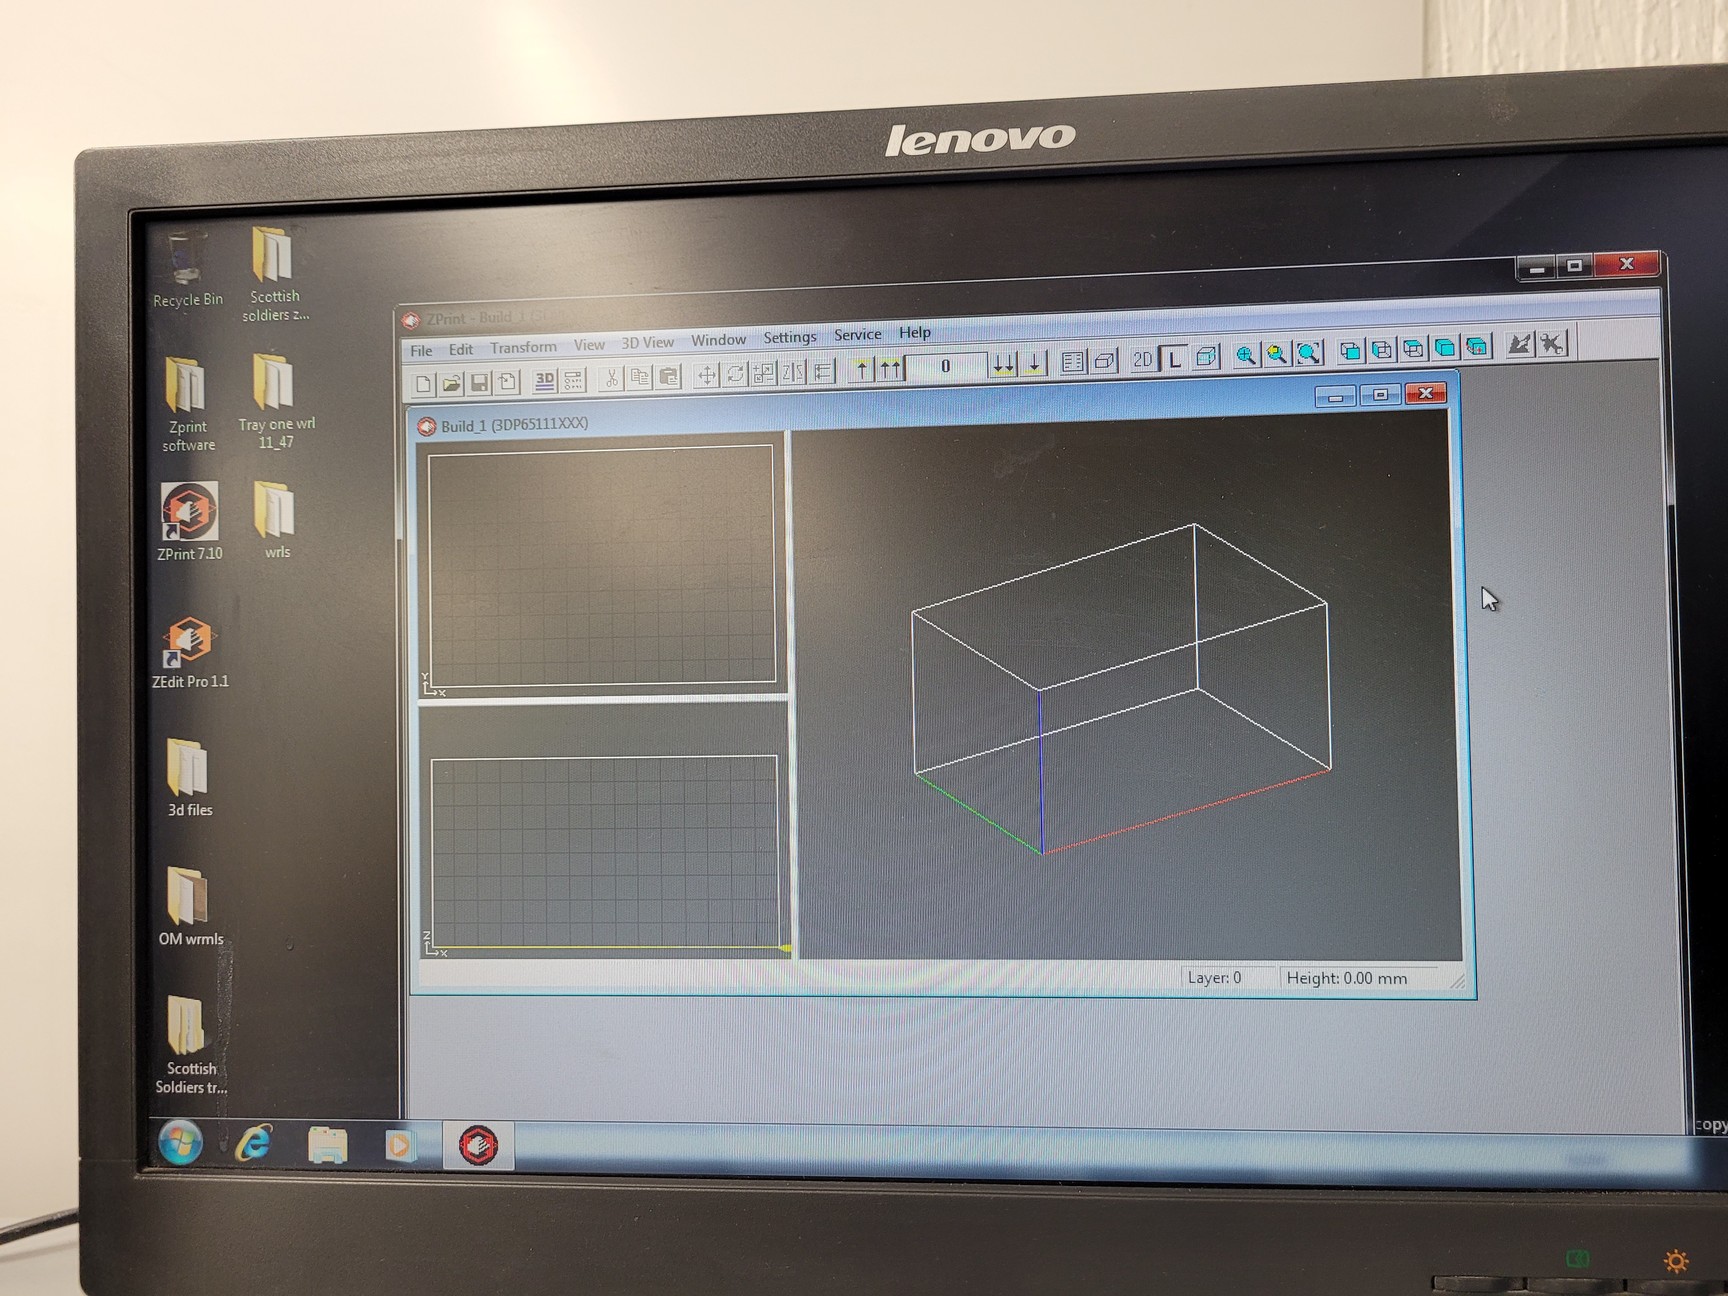Jump to bottom layer with down-arrow button
This screenshot has height=1296, width=1728.
(x=1035, y=367)
